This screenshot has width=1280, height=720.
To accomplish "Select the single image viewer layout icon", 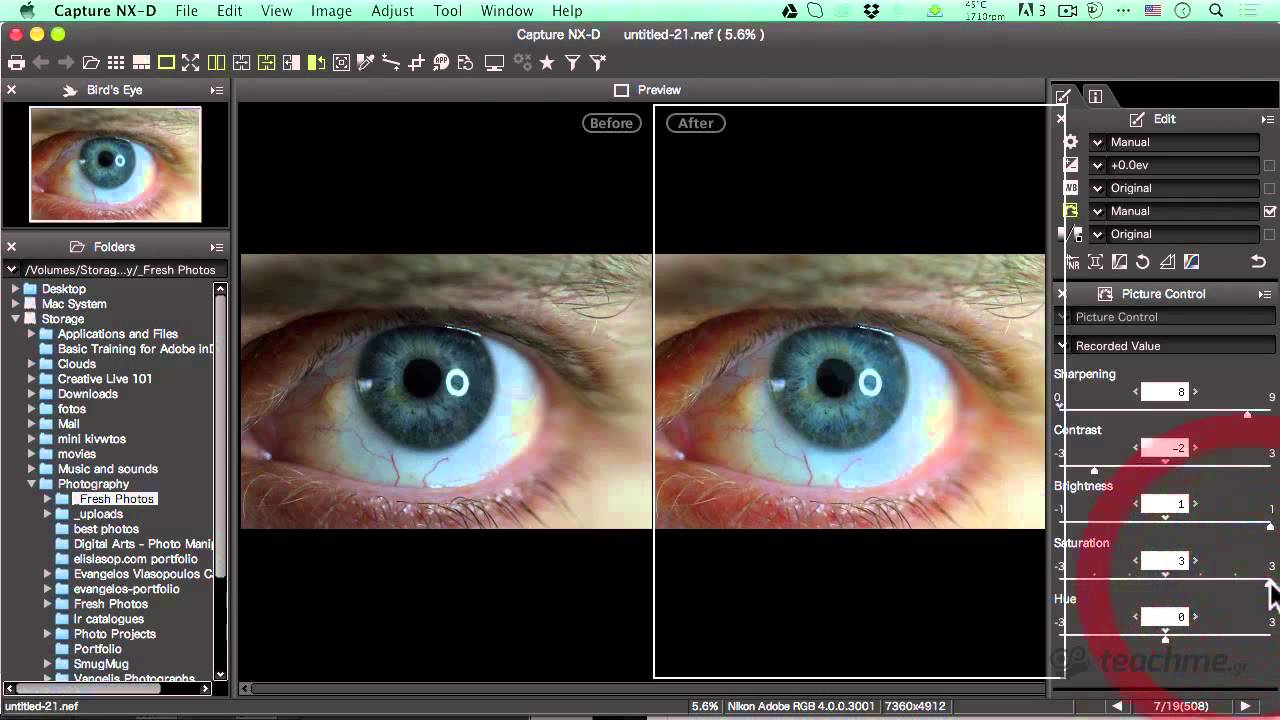I will [x=166, y=62].
